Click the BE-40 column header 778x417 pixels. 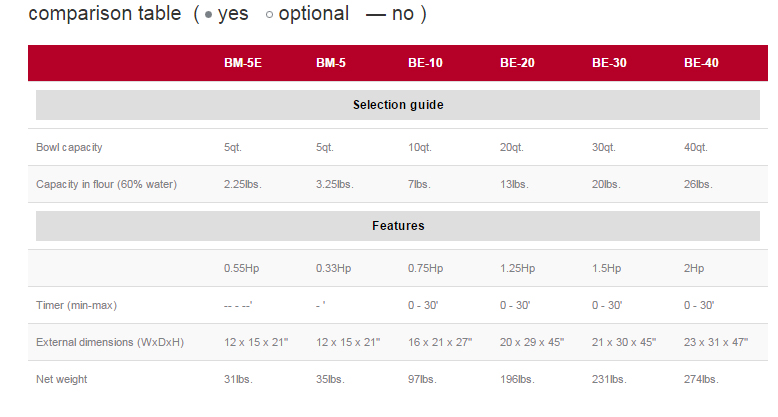(701, 62)
